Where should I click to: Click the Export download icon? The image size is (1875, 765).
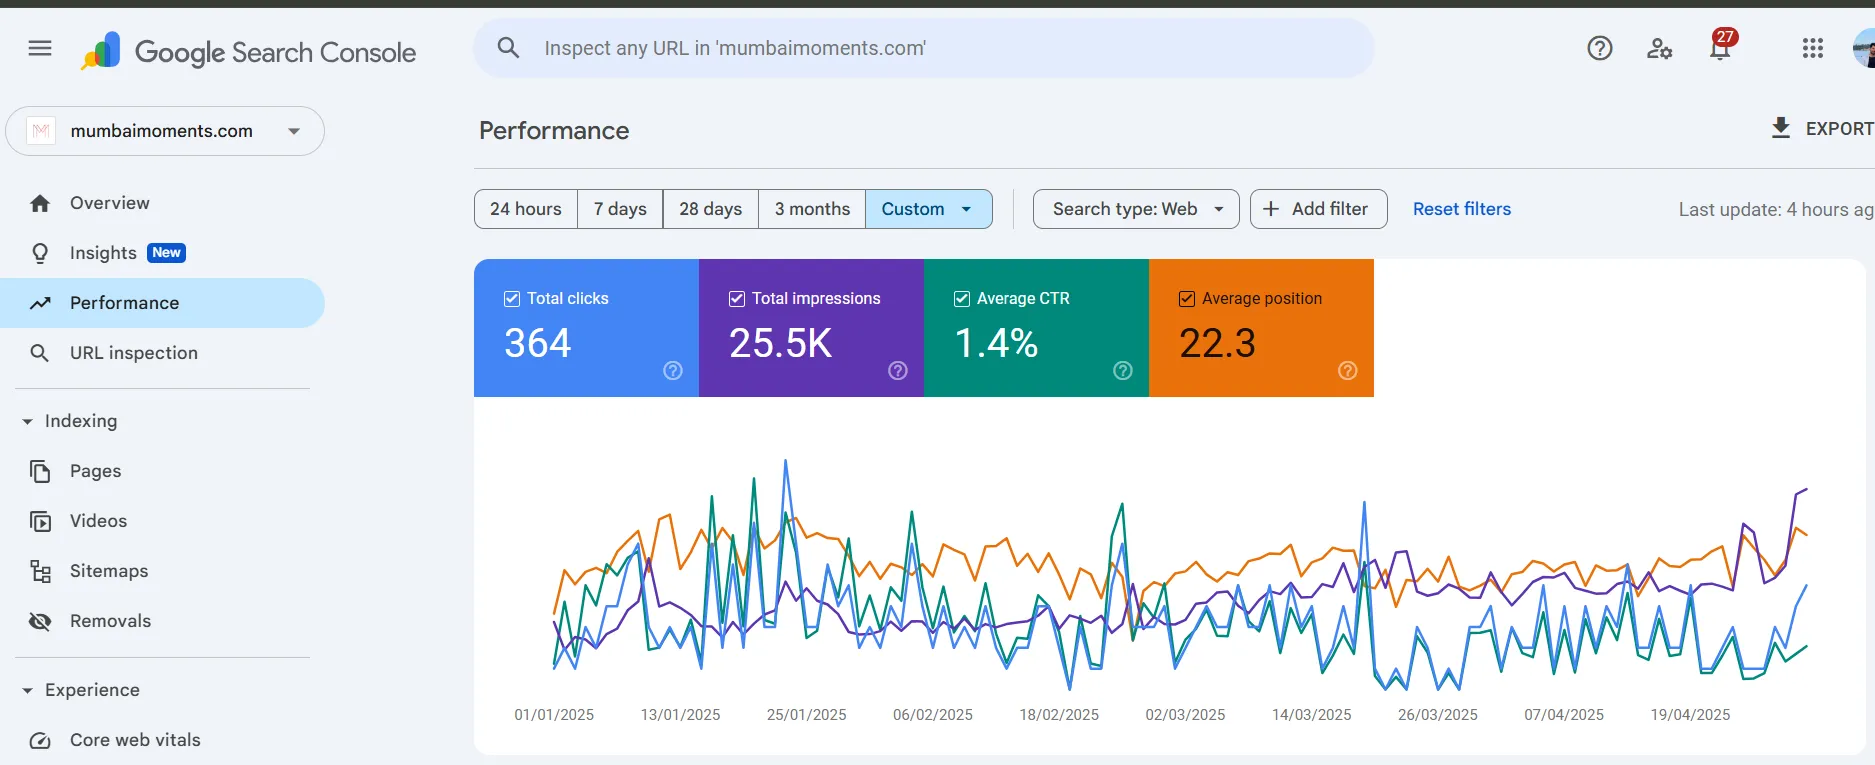point(1781,128)
